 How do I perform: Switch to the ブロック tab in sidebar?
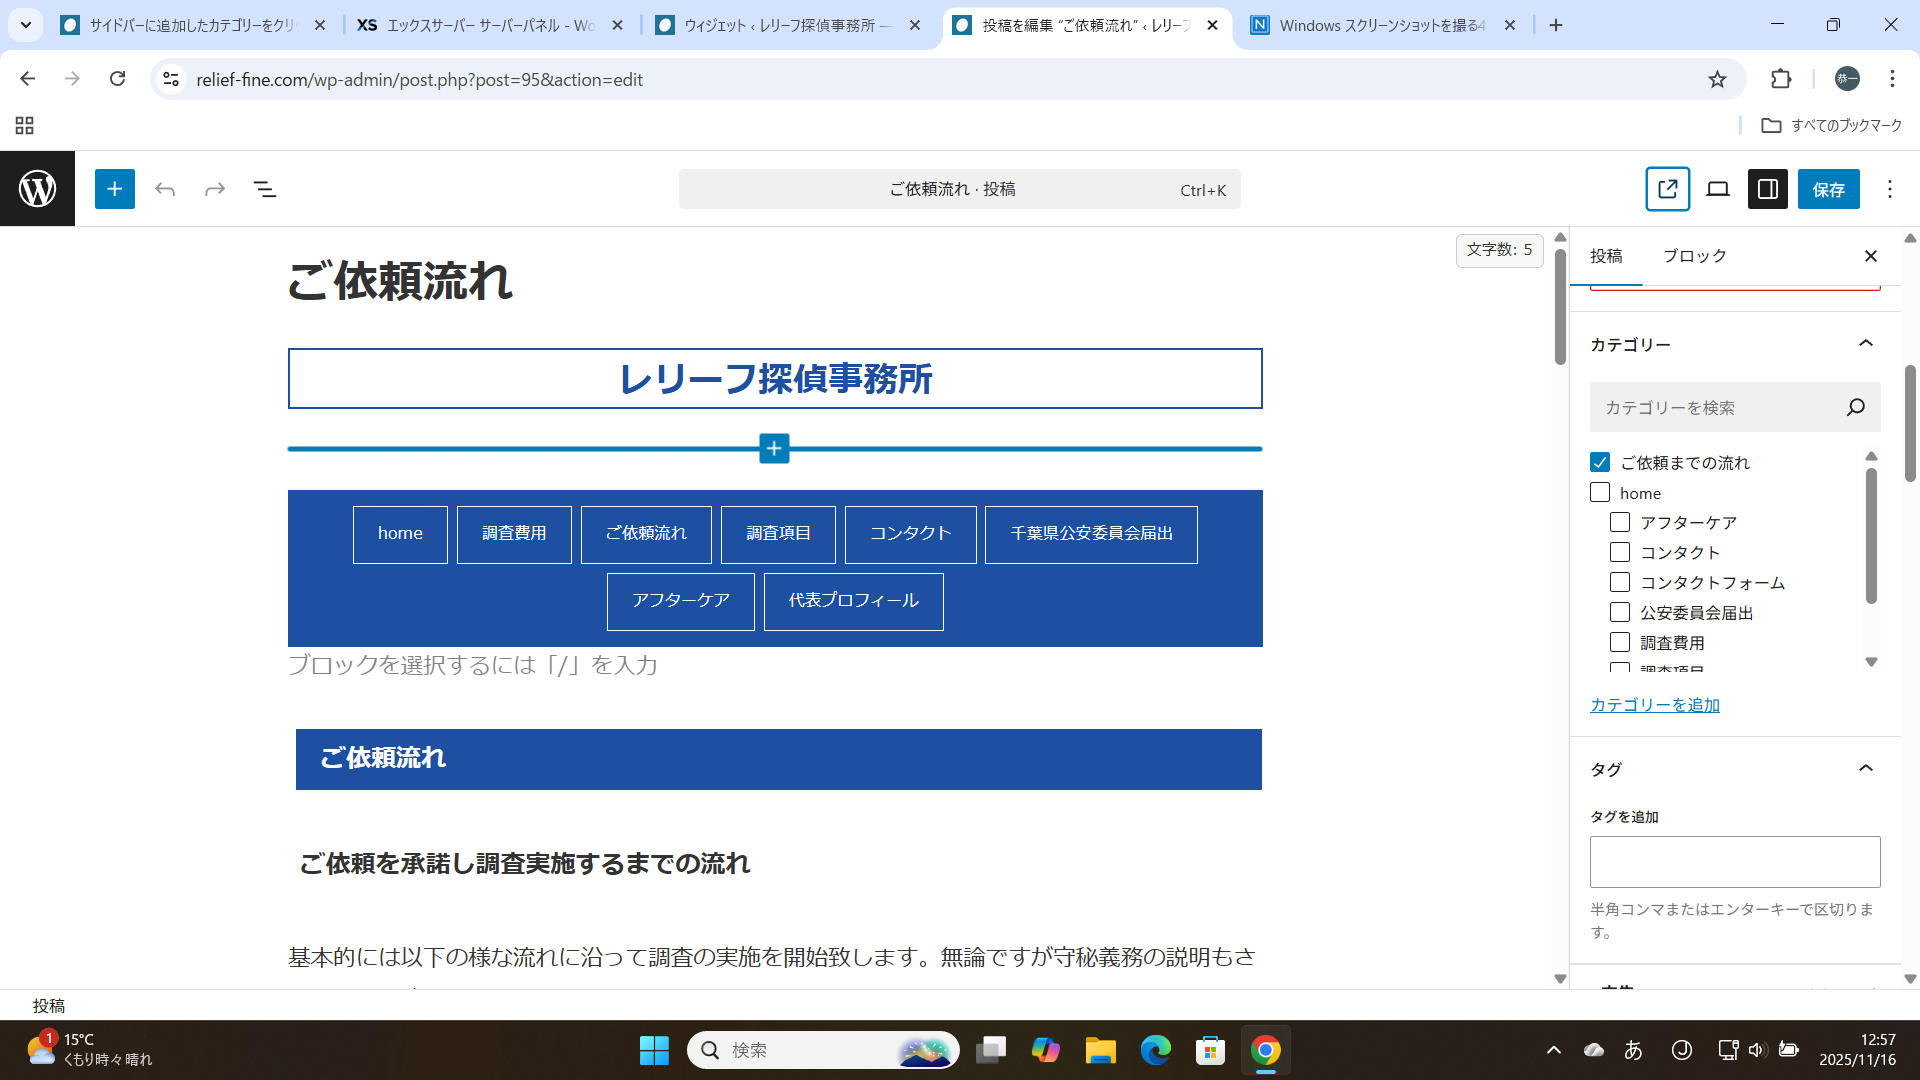[x=1694, y=256]
